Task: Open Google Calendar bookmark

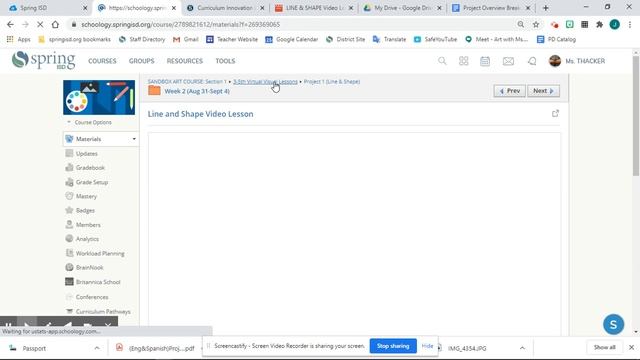Action: pyautogui.click(x=291, y=40)
